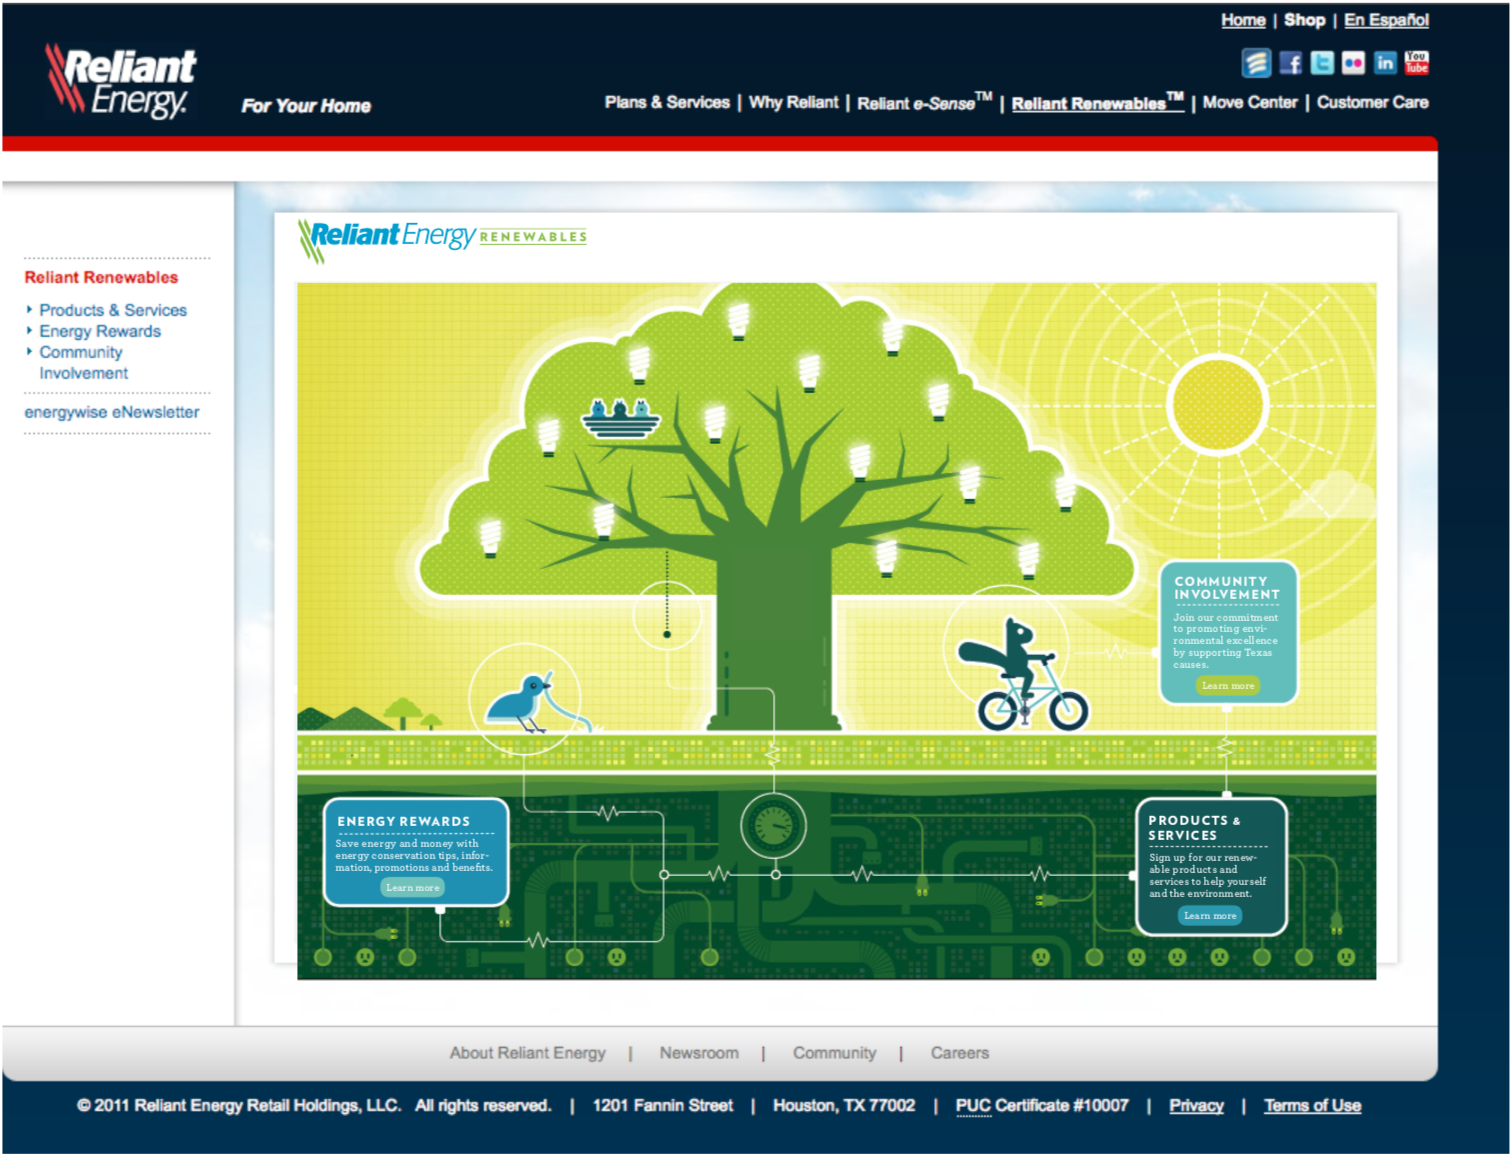Open the Reliant e-Sense menu item
1511x1156 pixels.
924,102
